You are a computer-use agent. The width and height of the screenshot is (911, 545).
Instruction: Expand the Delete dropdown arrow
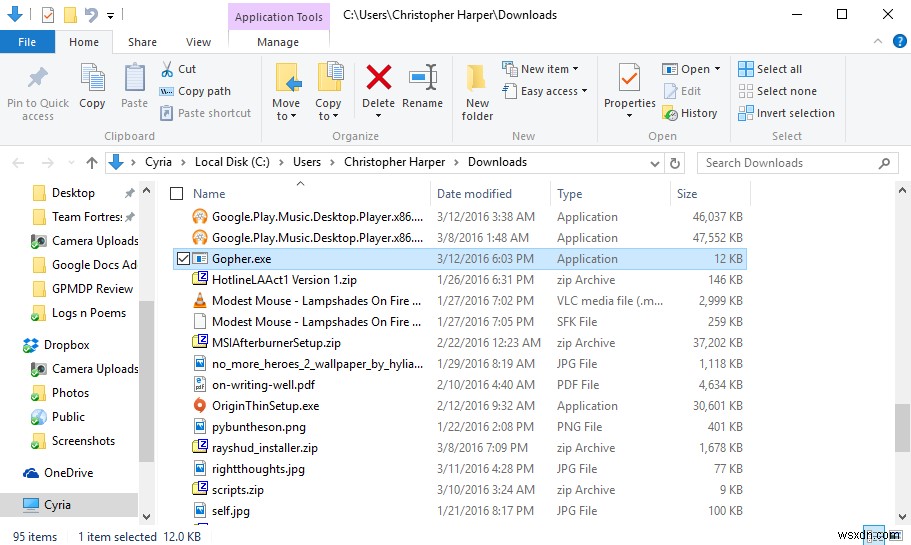pos(378,116)
